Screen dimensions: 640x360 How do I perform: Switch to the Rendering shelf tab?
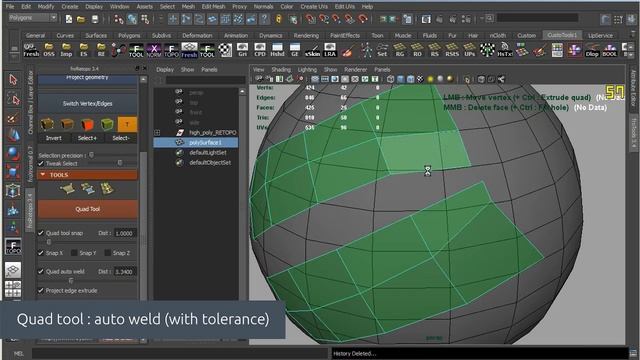click(306, 36)
